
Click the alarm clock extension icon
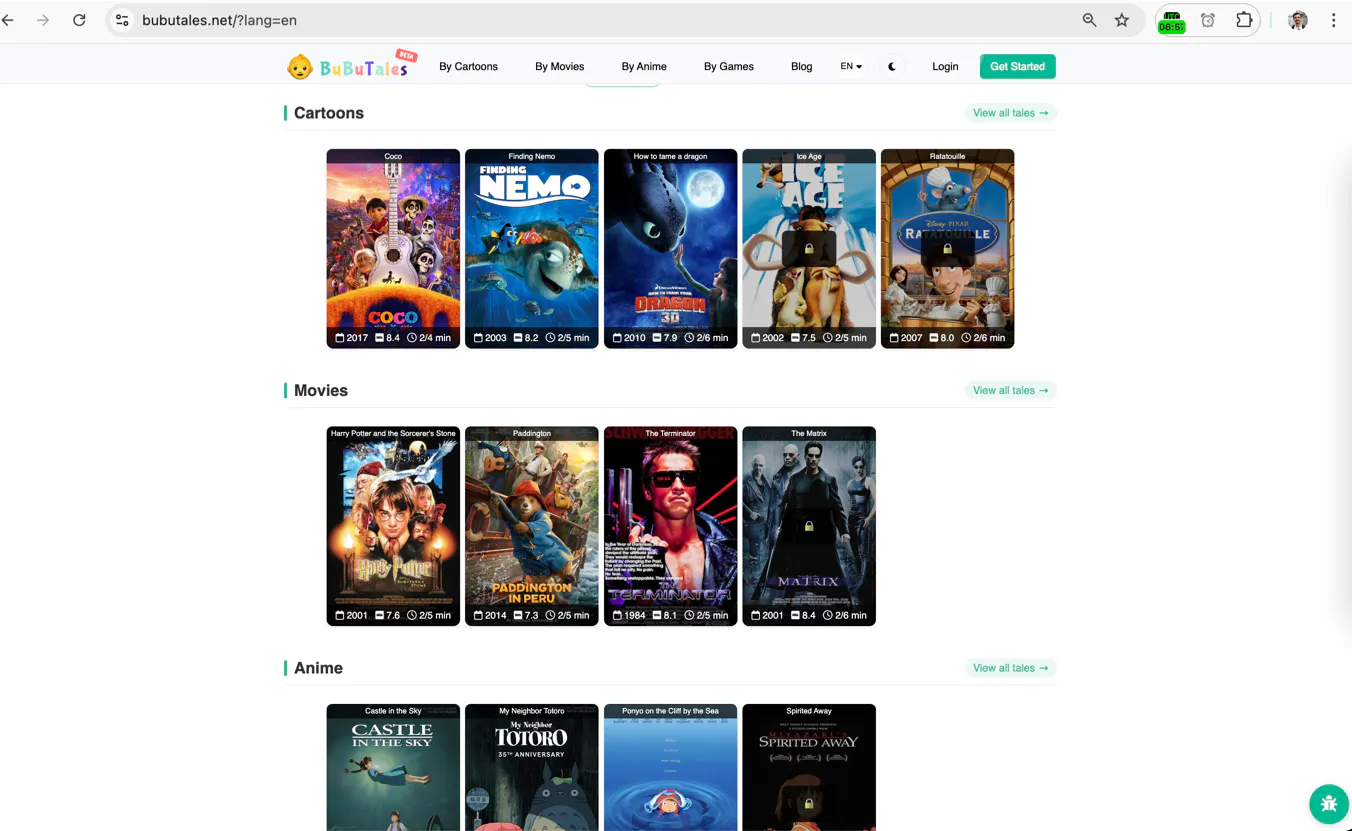[1208, 20]
